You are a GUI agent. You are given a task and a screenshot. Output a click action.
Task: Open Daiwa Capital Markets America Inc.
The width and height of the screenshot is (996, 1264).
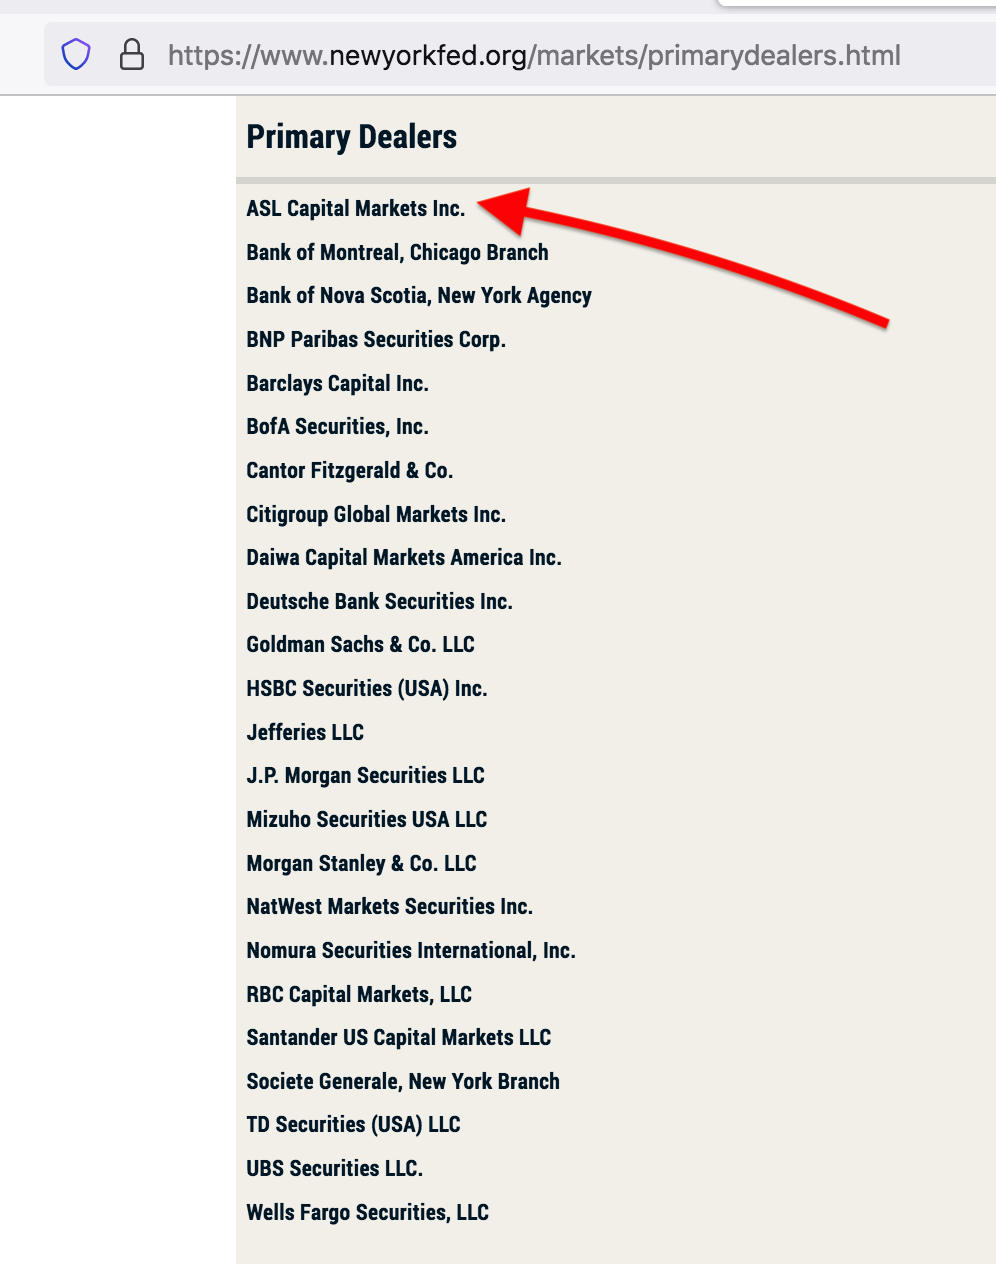[x=404, y=557]
